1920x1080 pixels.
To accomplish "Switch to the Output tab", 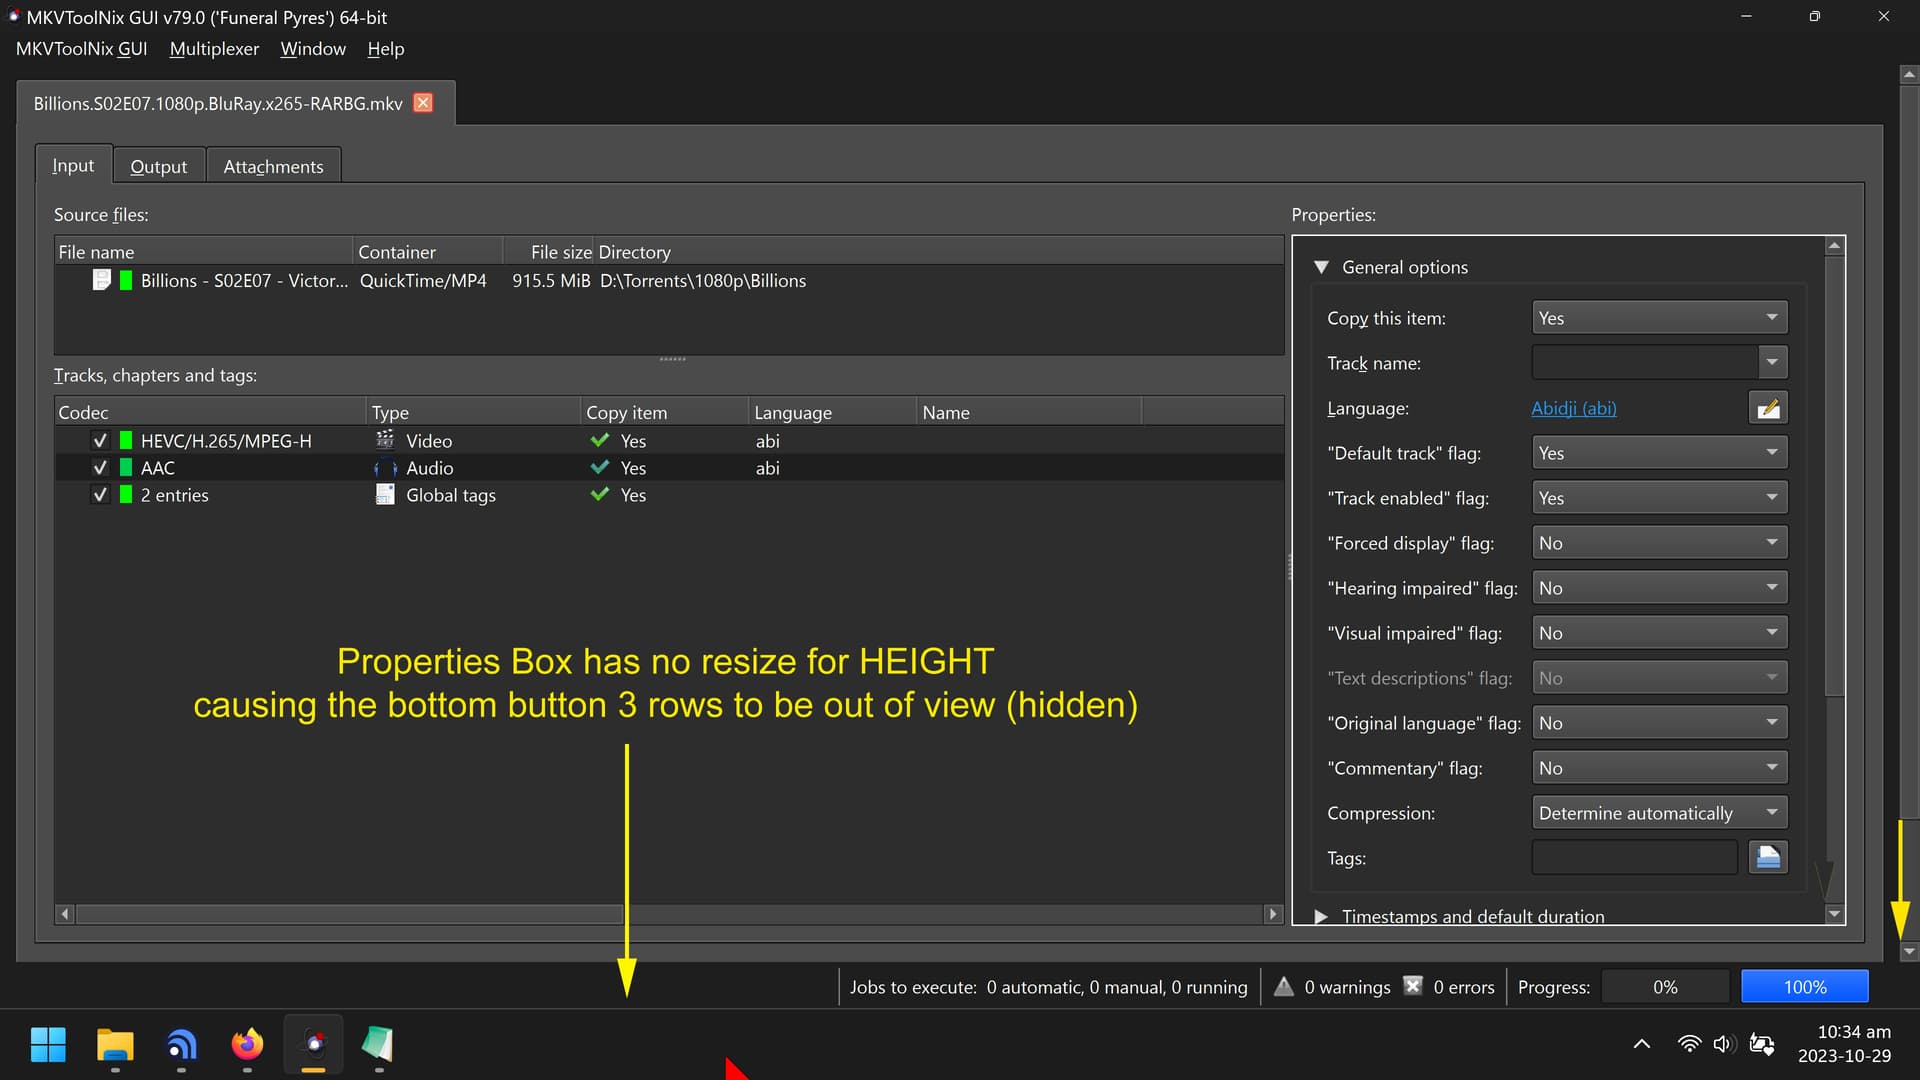I will point(158,166).
